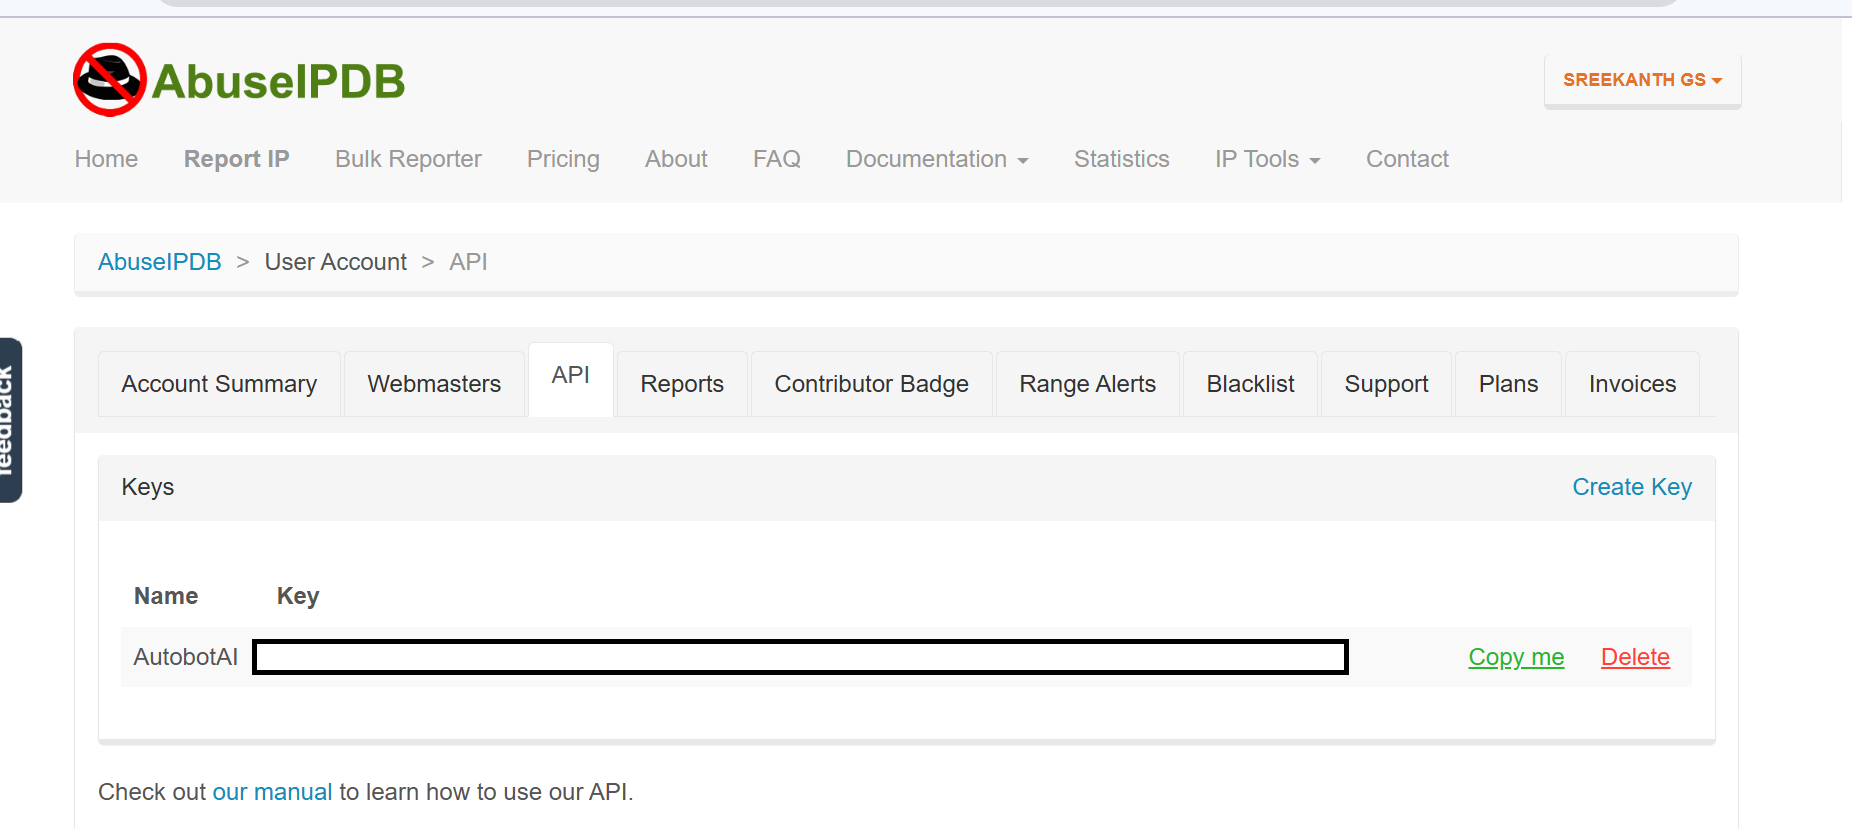Screen dimensions: 1852x829
Task: Open the Contributor Badge tab
Action: point(871,384)
